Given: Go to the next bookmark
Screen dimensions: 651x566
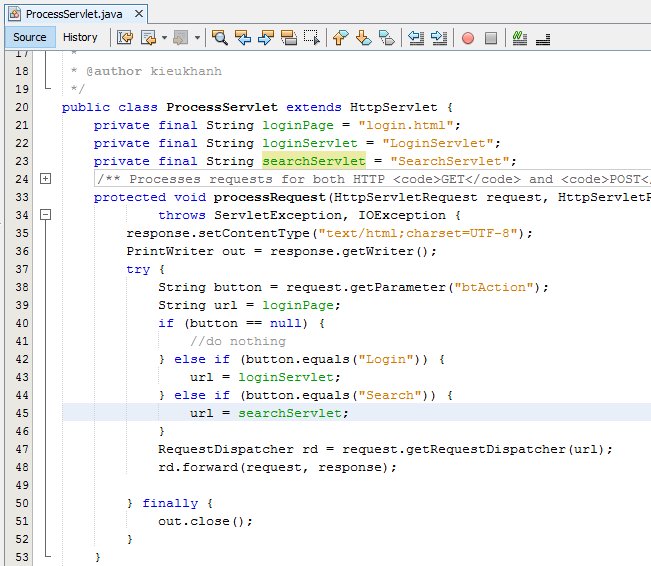Looking at the screenshot, I should pos(364,38).
